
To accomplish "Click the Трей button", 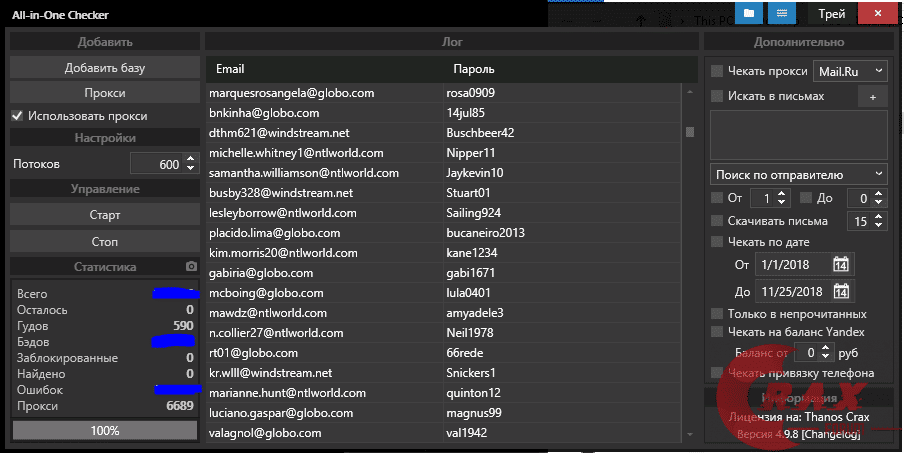I will pos(831,14).
